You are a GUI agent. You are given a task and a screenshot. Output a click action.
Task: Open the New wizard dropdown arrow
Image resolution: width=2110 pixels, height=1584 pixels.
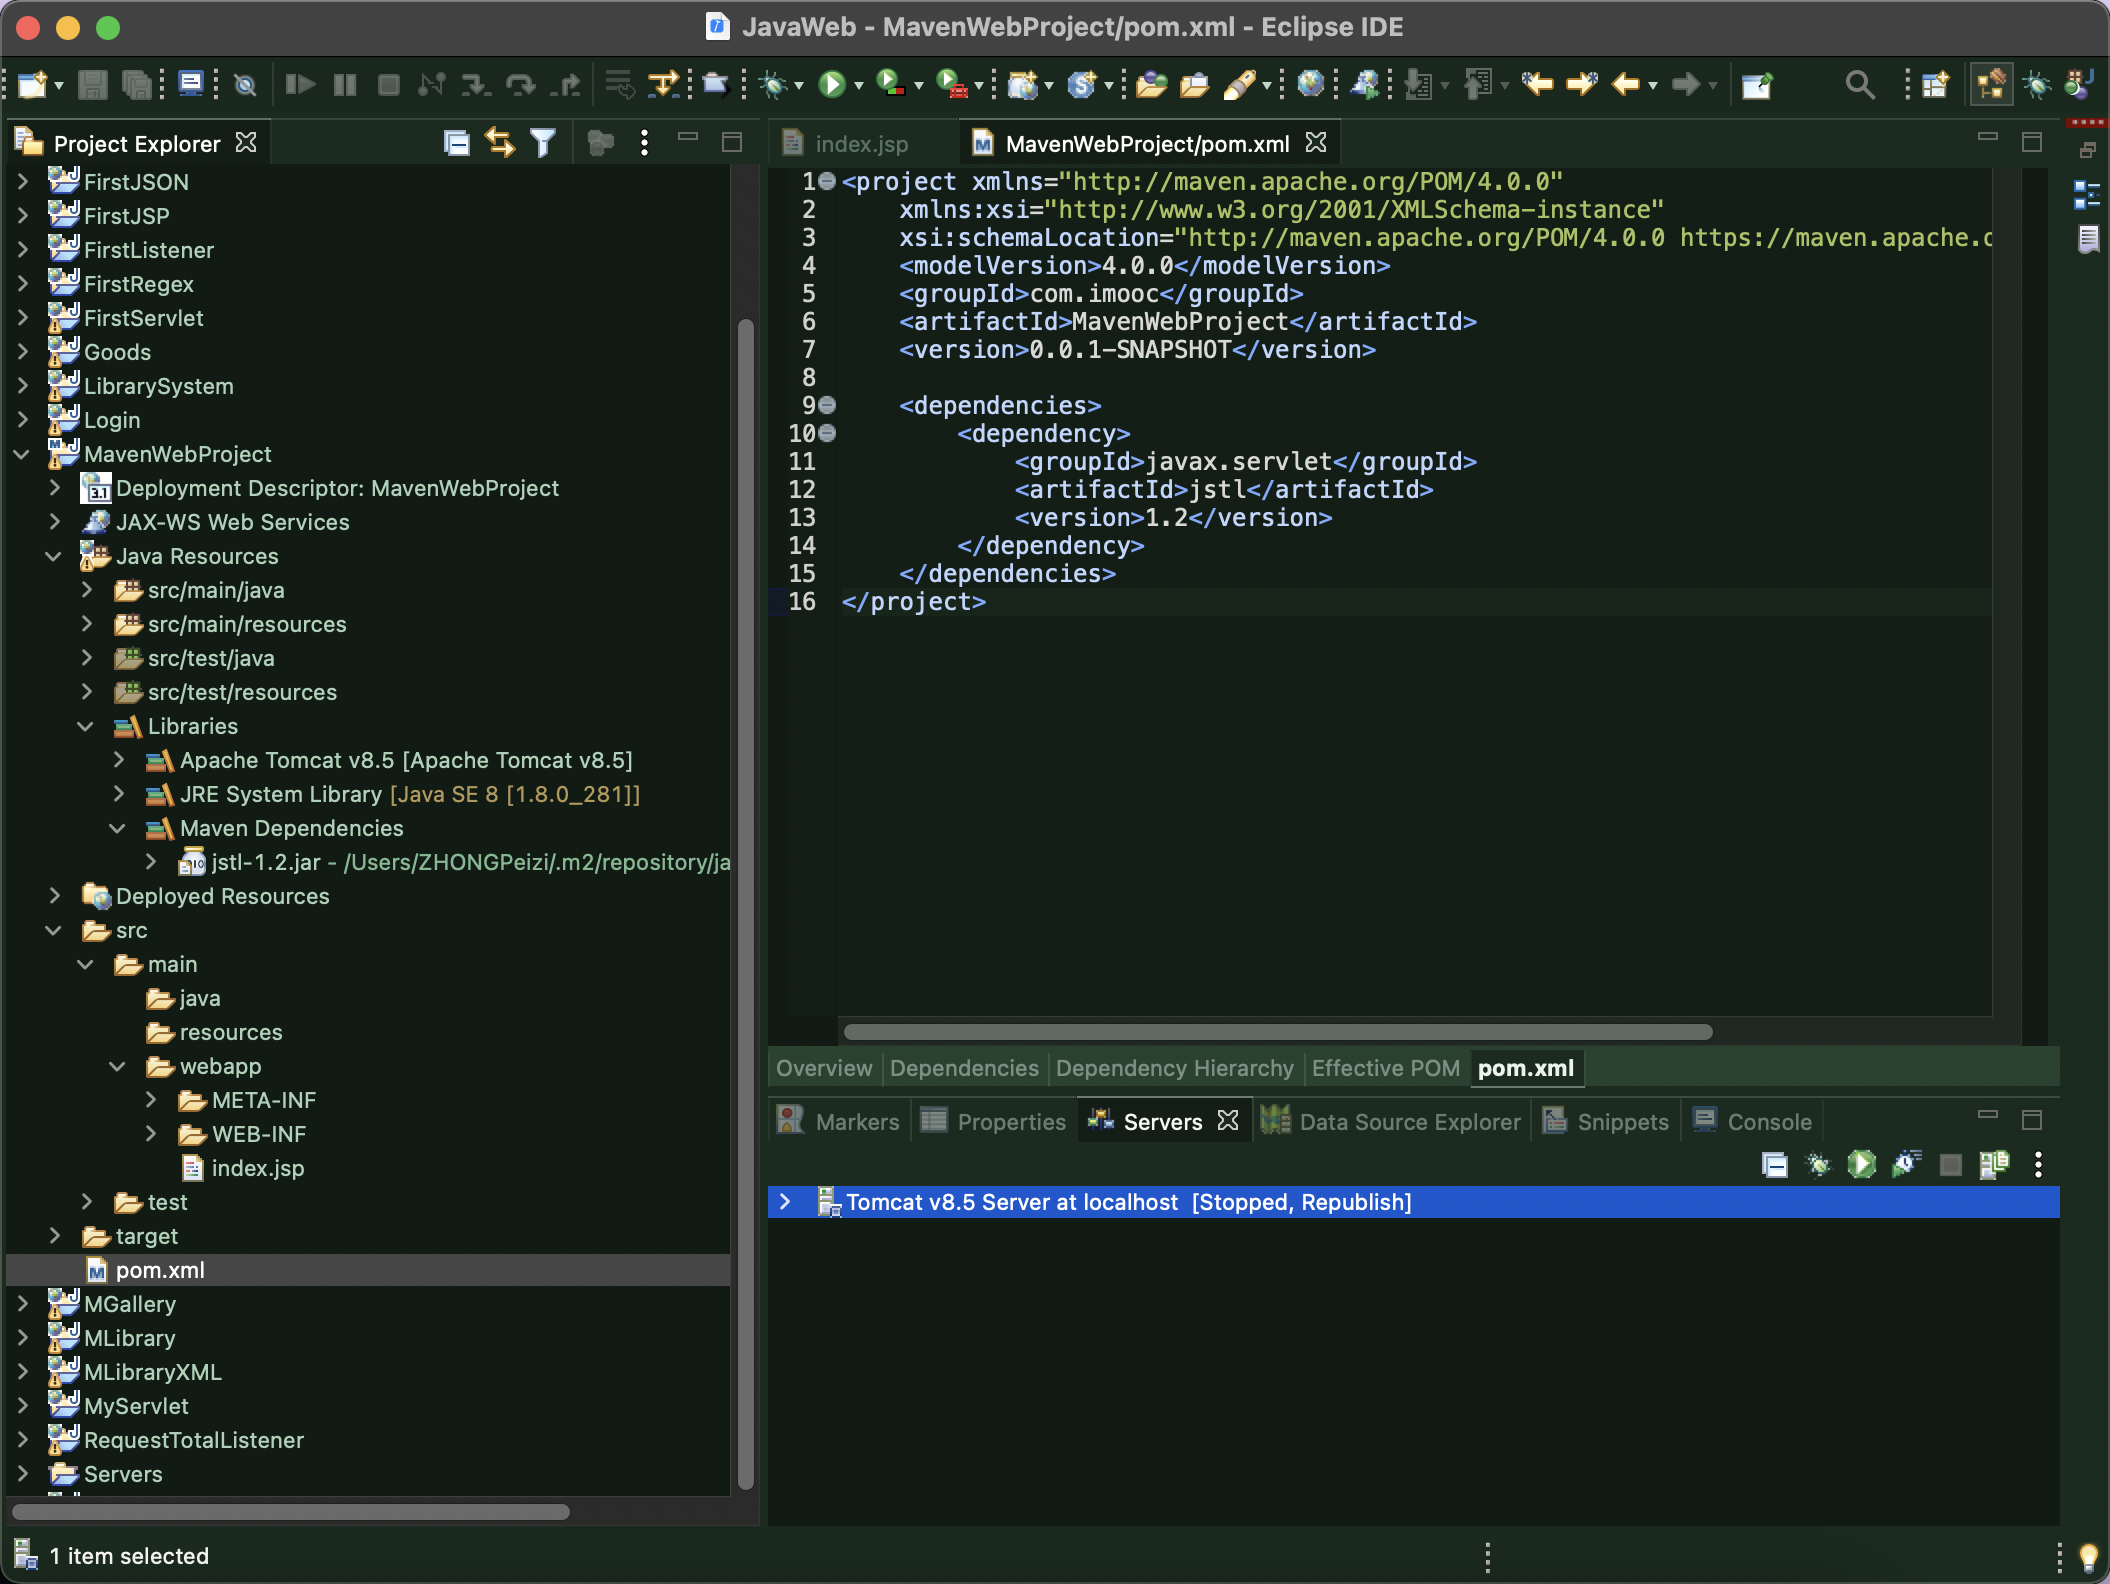[x=59, y=86]
